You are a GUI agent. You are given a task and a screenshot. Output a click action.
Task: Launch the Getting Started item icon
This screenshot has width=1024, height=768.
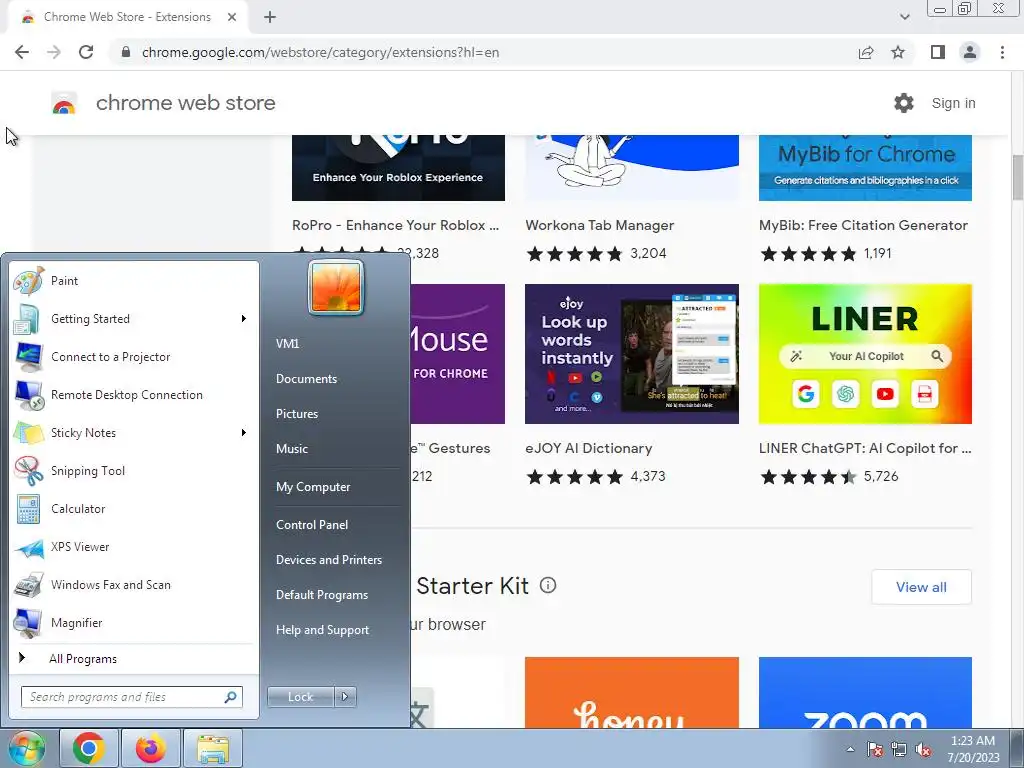28,319
